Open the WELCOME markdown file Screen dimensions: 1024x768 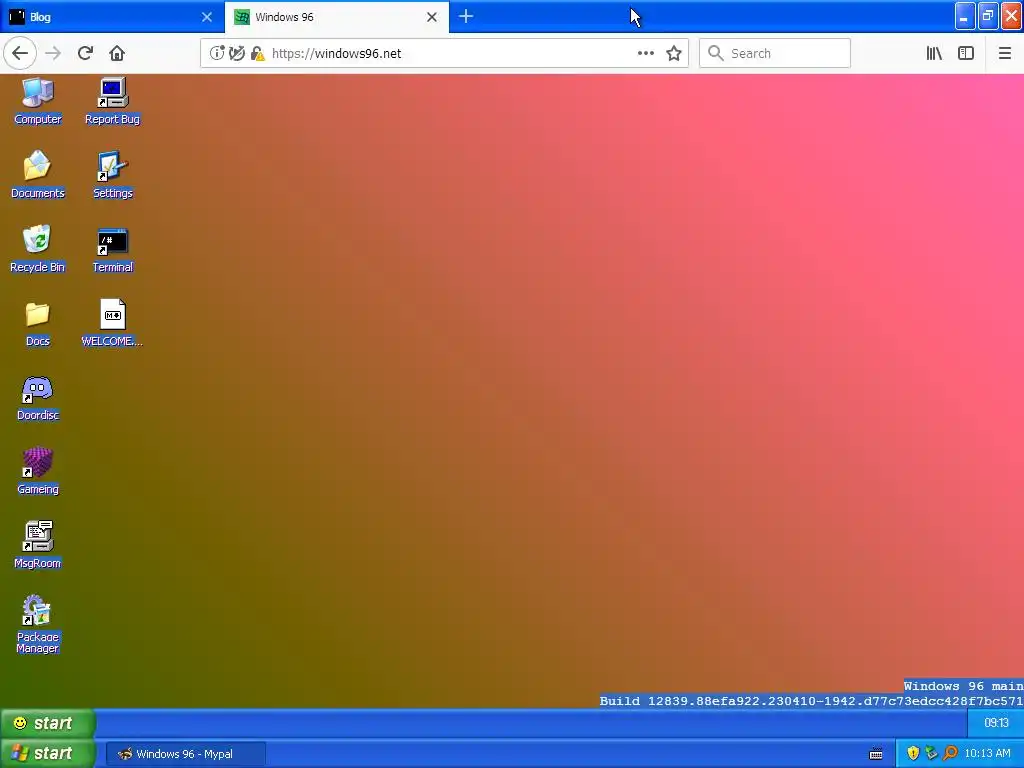pos(112,323)
